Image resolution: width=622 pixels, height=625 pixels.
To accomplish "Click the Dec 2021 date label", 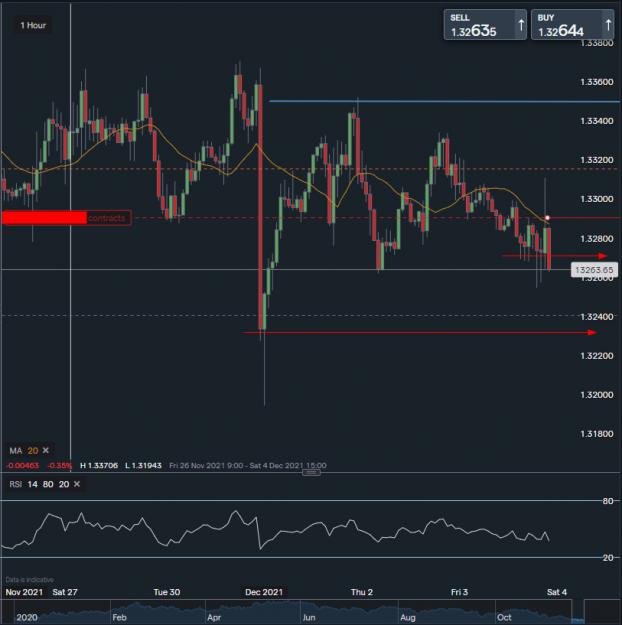I will [264, 592].
